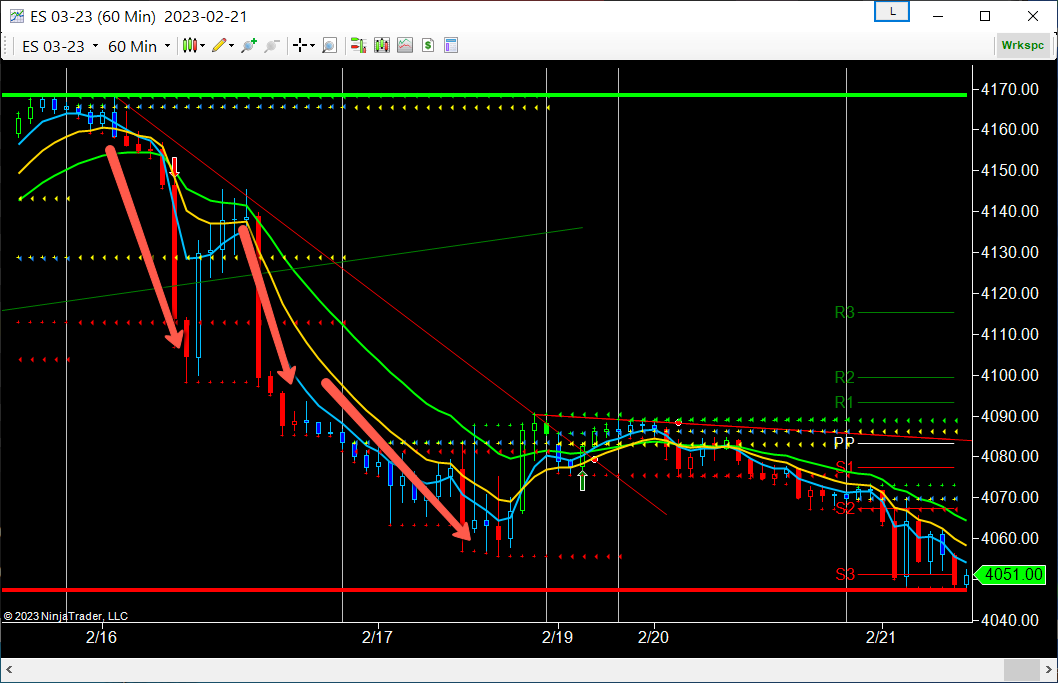Click the 2/20 date label

click(x=653, y=637)
